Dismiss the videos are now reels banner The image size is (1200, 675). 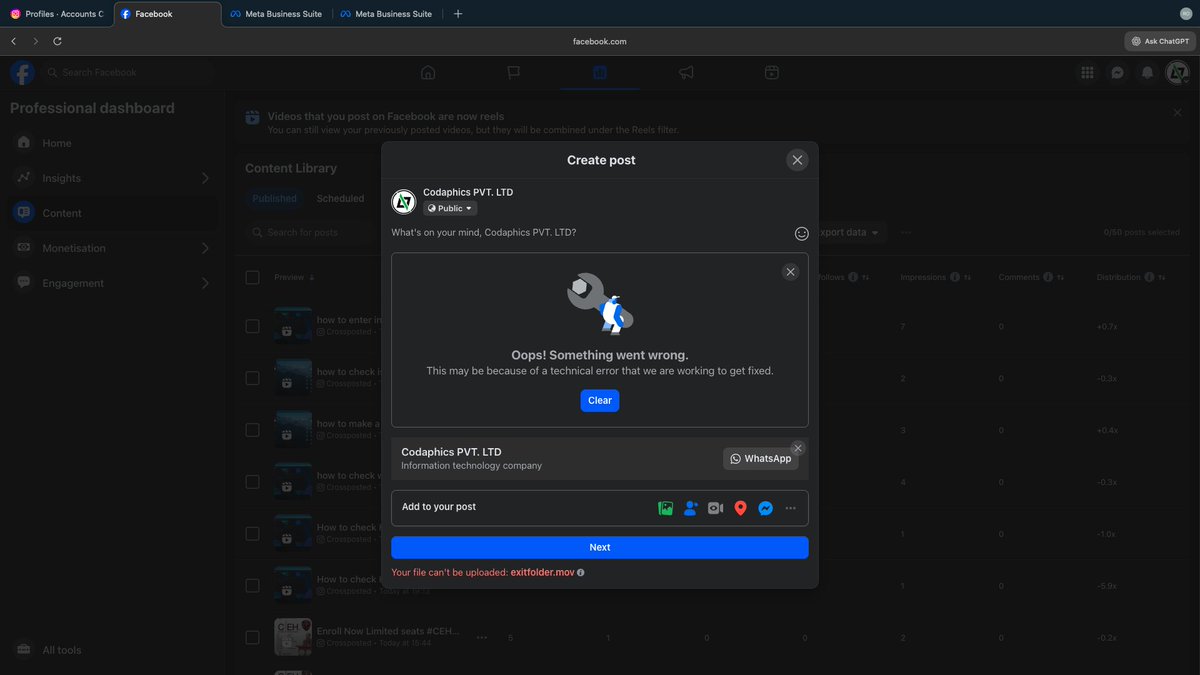(1177, 113)
